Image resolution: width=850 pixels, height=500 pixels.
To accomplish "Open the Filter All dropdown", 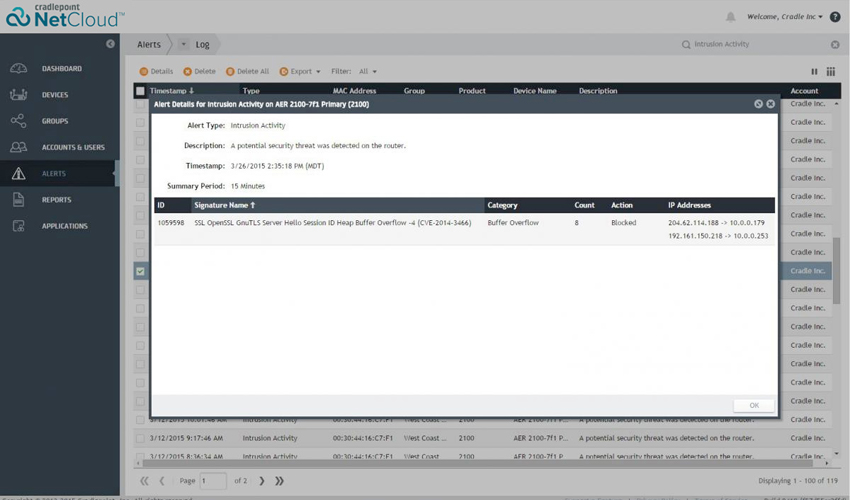I will [x=368, y=72].
